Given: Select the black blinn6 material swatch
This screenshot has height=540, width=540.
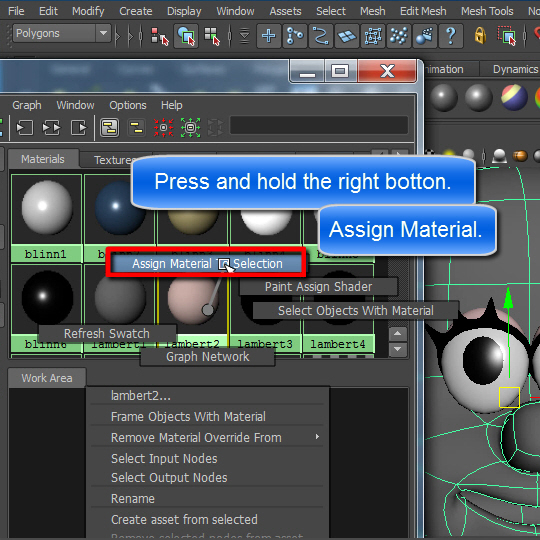Looking at the screenshot, I should (47, 298).
